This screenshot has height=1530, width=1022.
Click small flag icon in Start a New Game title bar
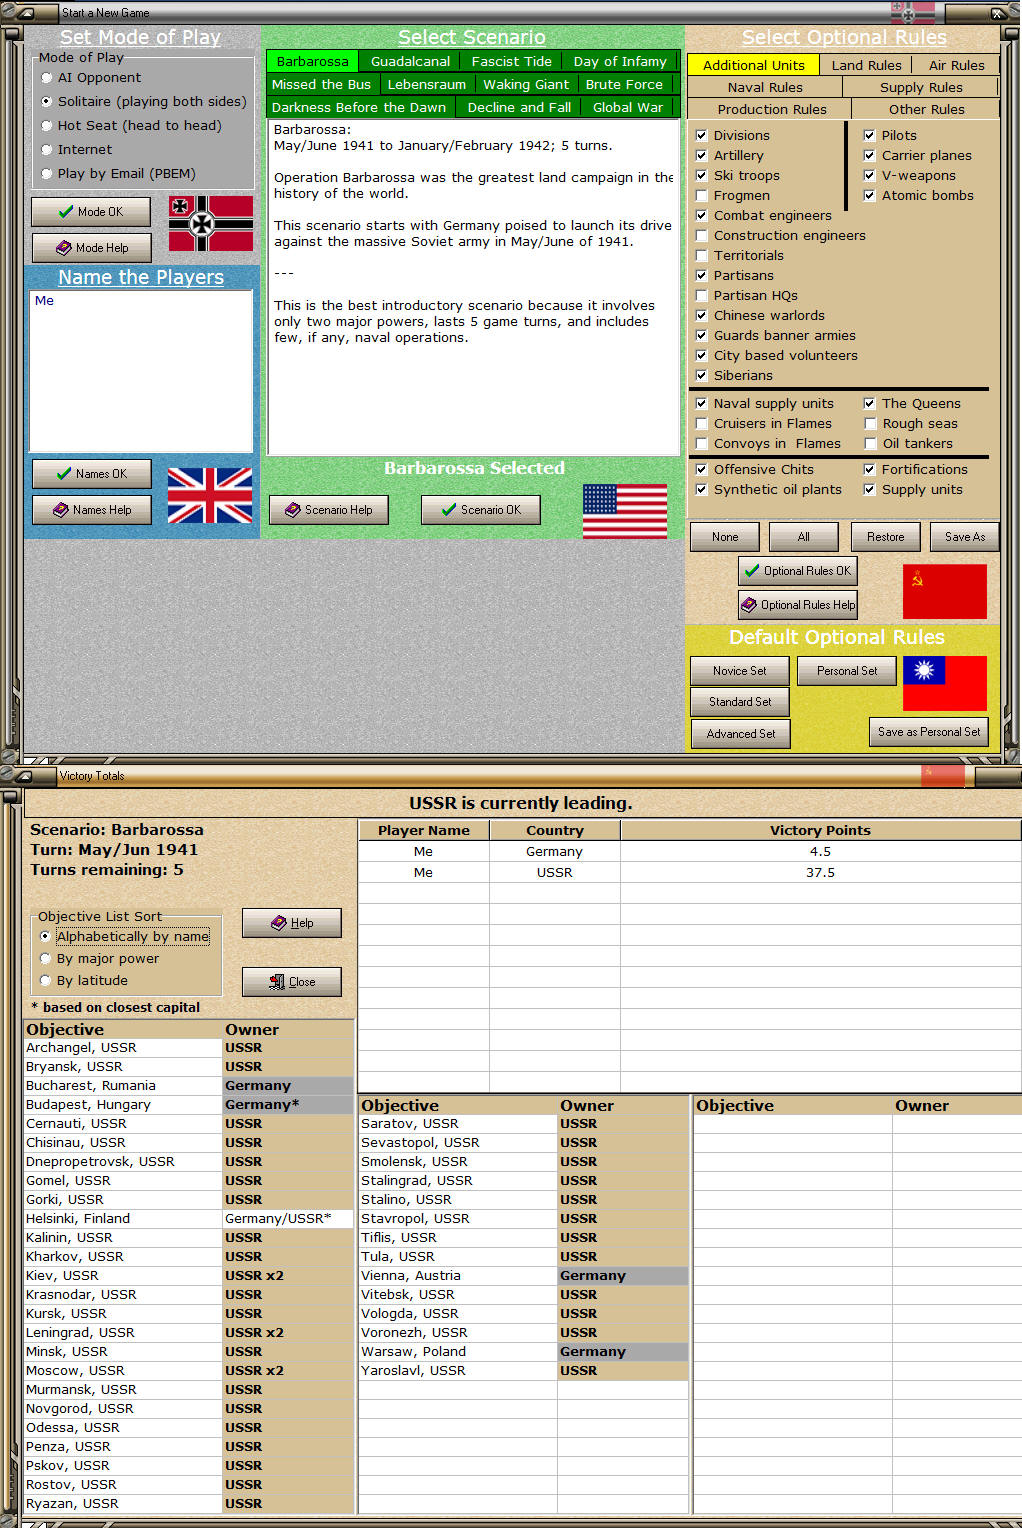[912, 13]
